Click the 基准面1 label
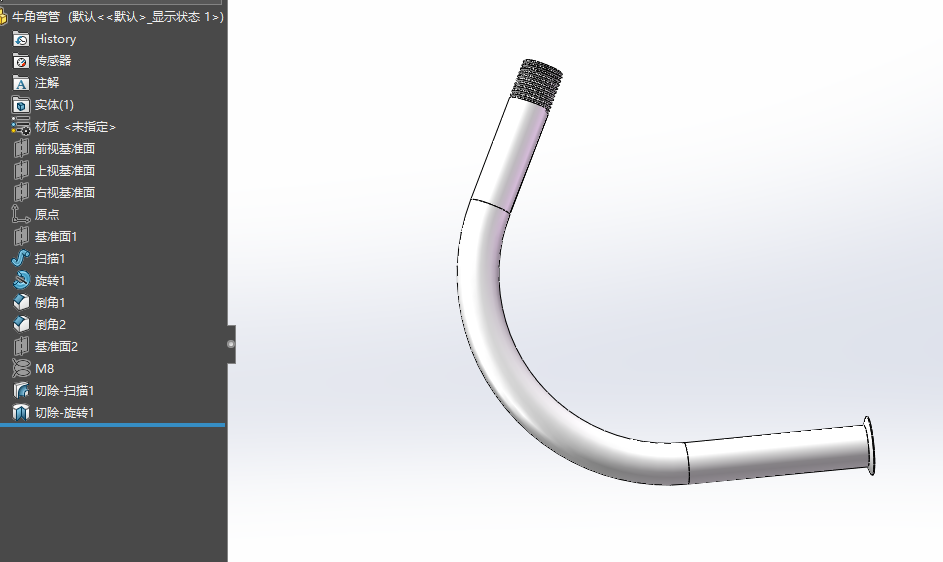 pyautogui.click(x=56, y=236)
